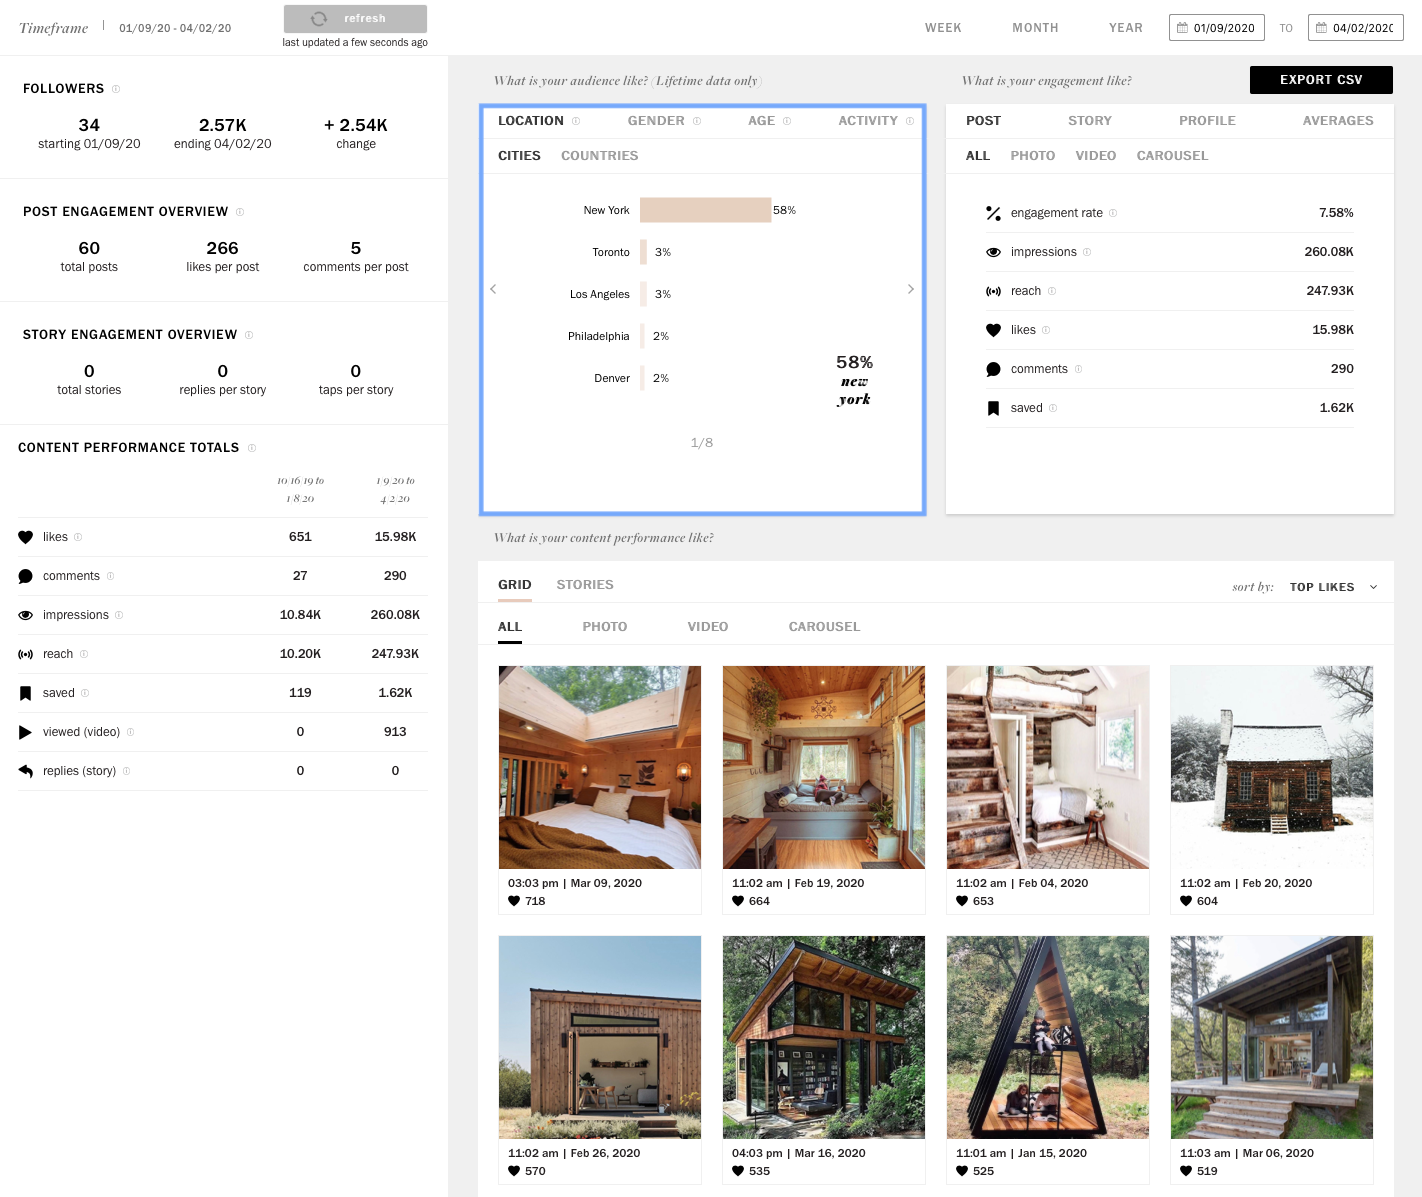Viewport: 1422px width, 1197px height.
Task: Click speech bubble icon in comments totals row
Action: coord(26,576)
